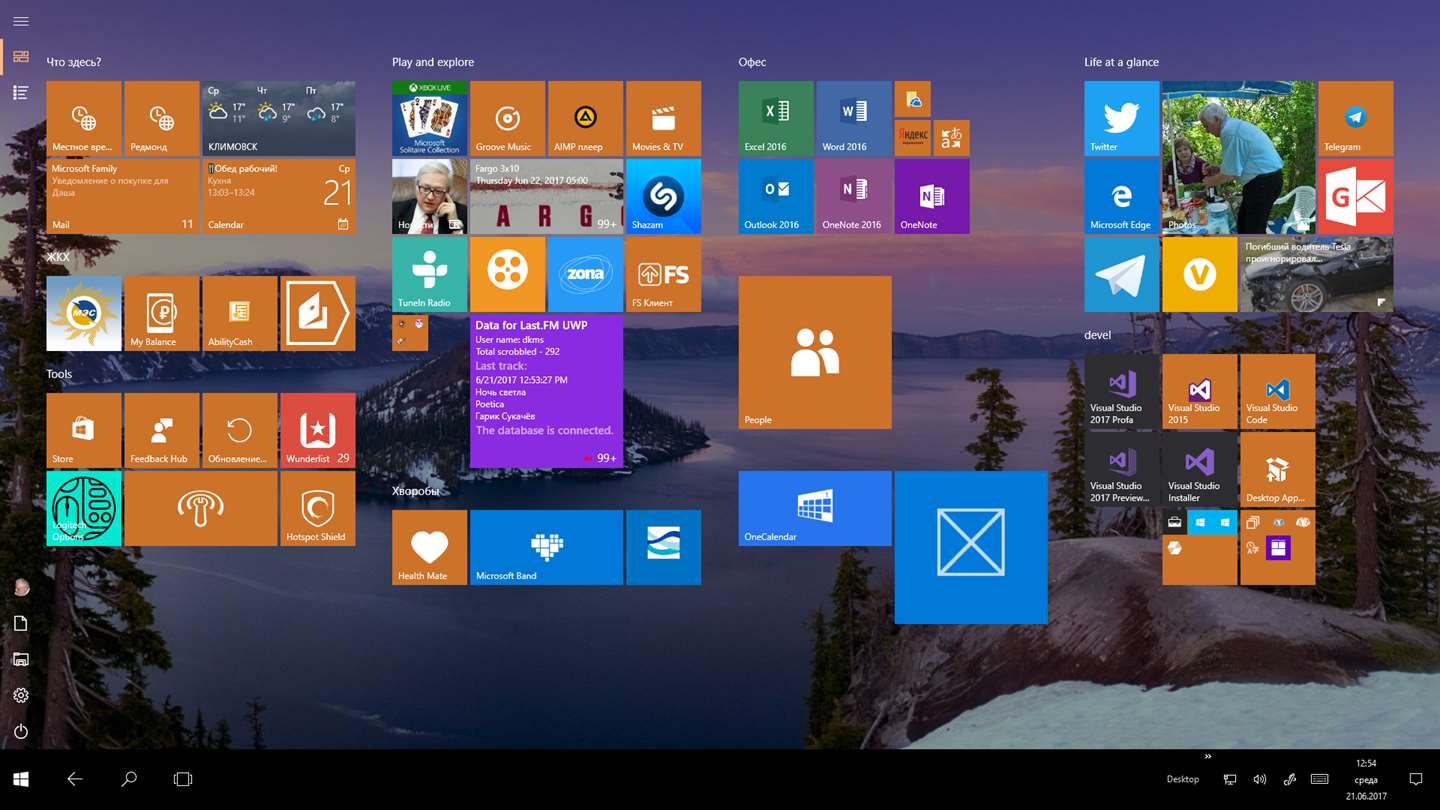
Task: Open Excel 2016 tile
Action: 776,118
